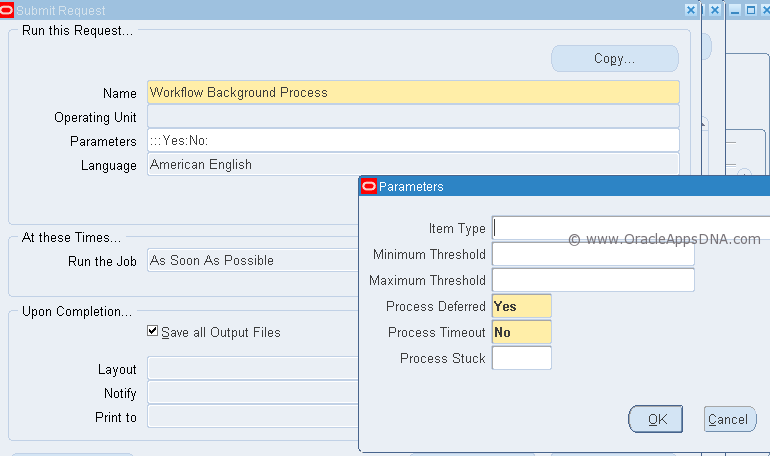This screenshot has width=770, height=456.
Task: Click the Parameters field with :::Yes:No:
Action: [x=413, y=141]
